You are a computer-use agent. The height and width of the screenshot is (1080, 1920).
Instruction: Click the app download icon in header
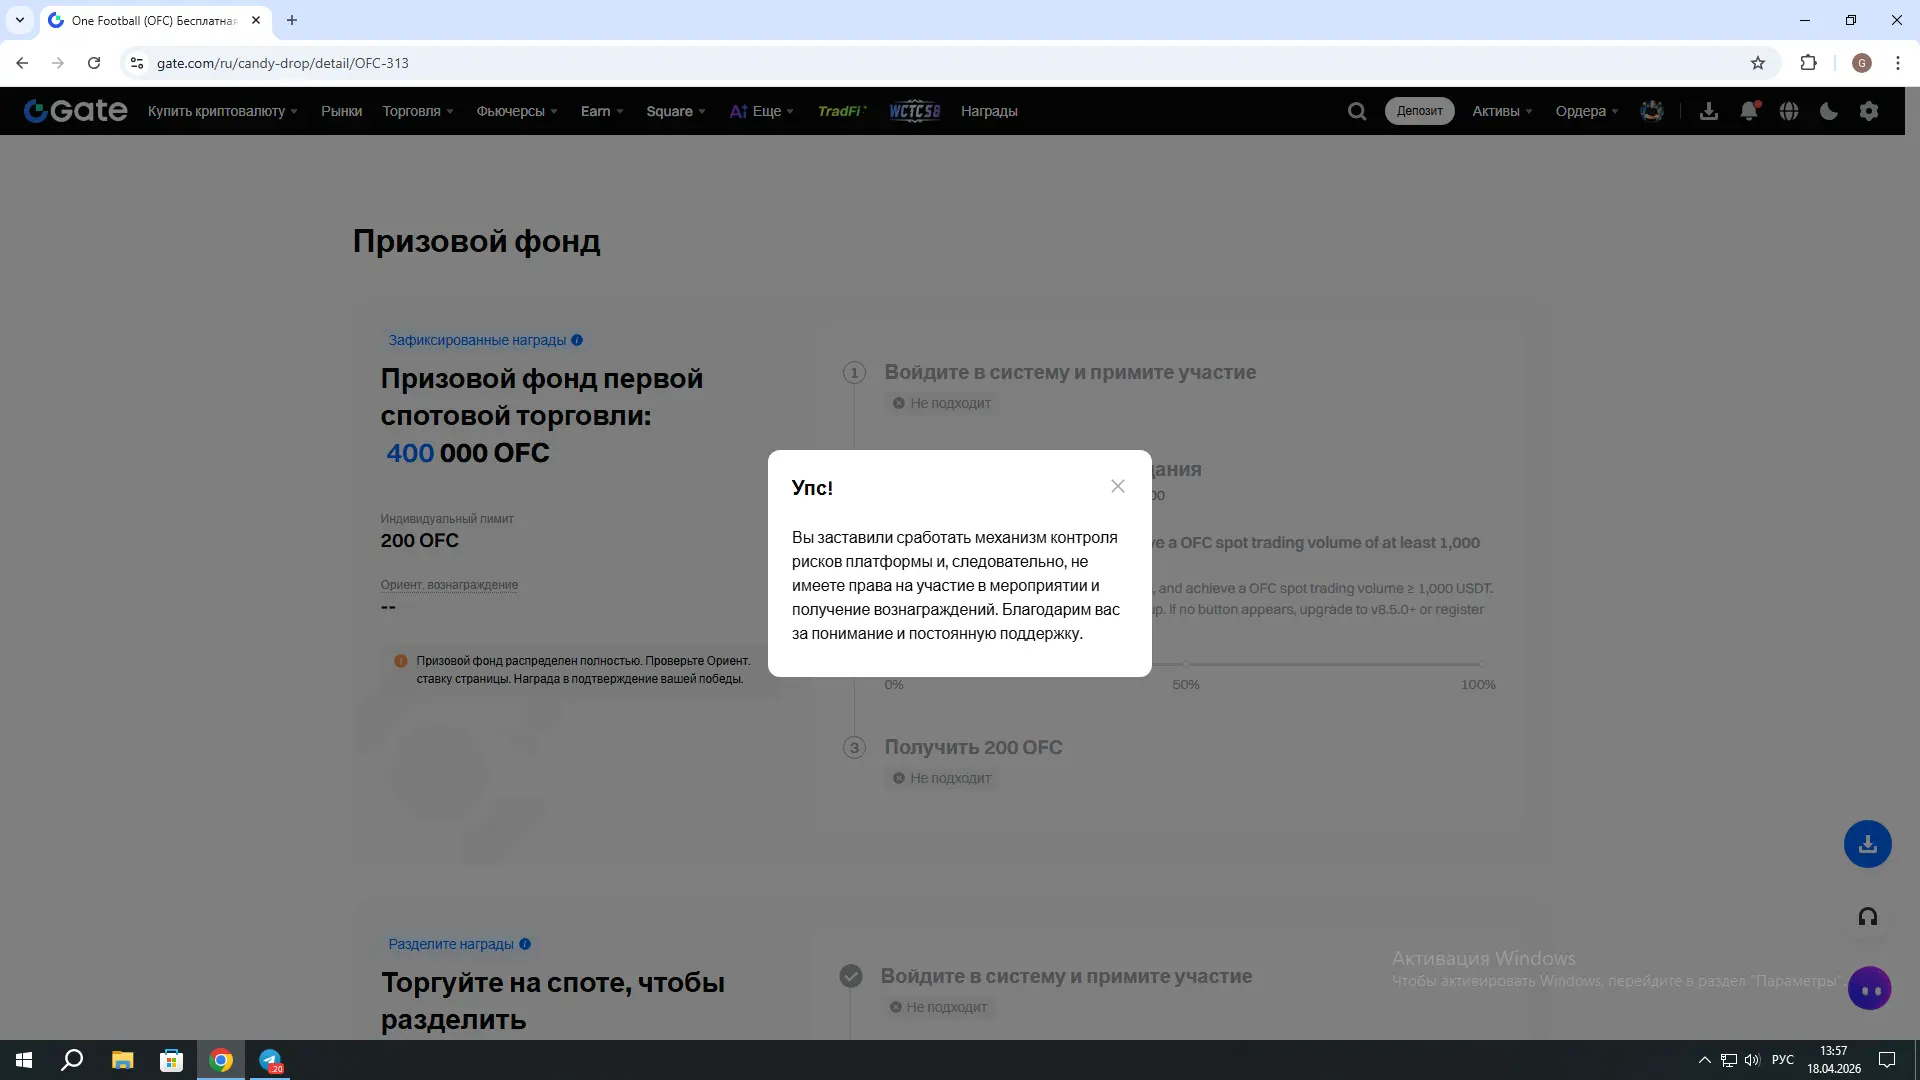point(1709,111)
